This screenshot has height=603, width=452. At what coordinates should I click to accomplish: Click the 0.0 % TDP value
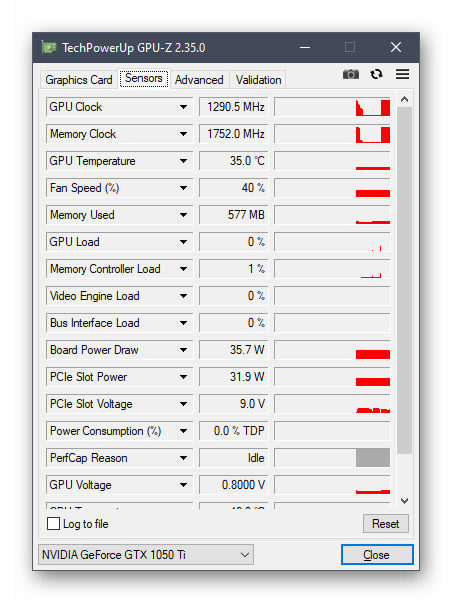coord(234,431)
